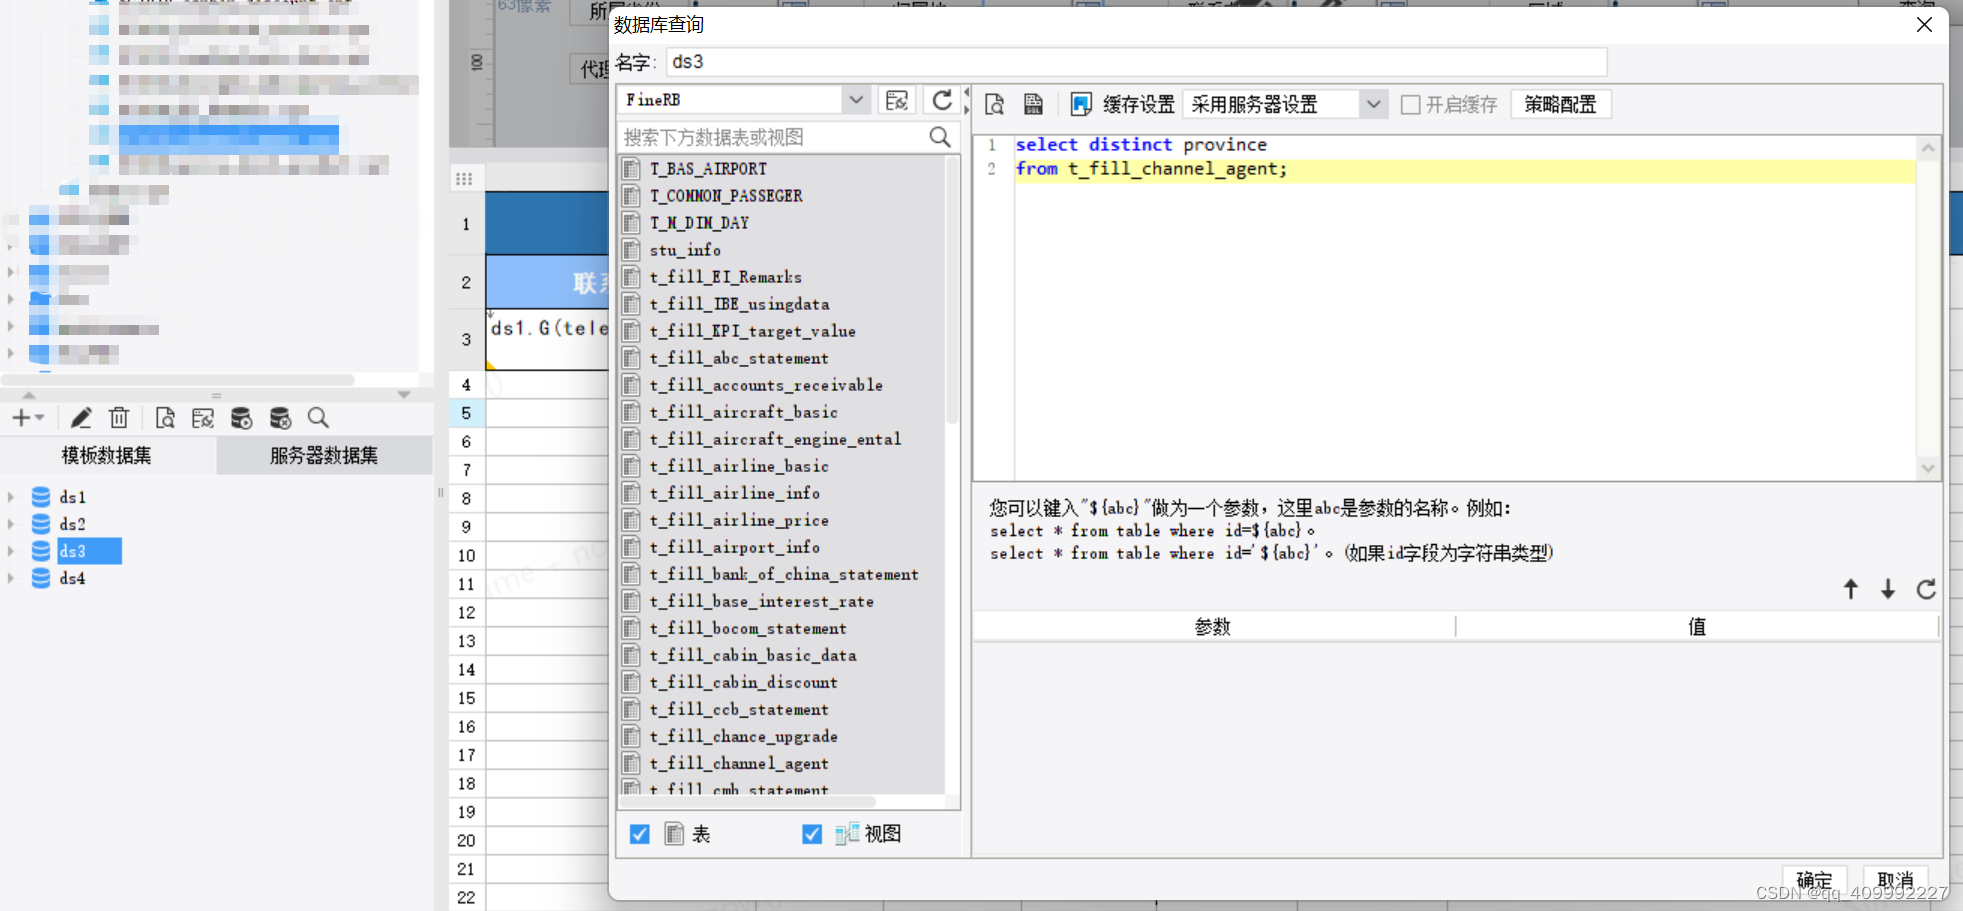
Task: Select the t_fill_abc_statement table
Action: (739, 358)
